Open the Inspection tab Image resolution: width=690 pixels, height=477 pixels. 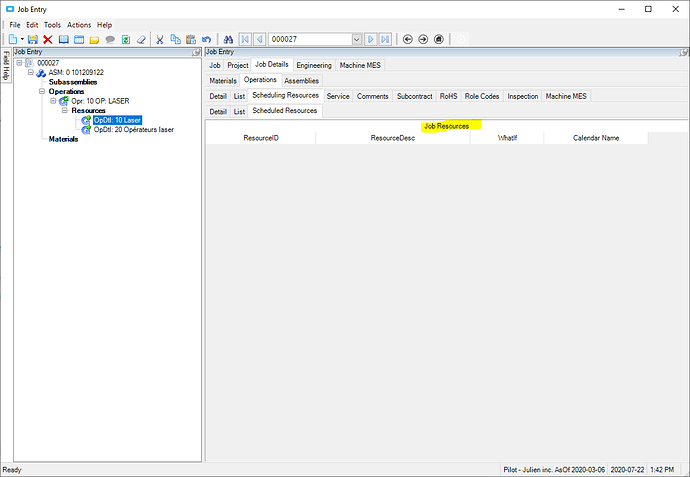[x=523, y=96]
